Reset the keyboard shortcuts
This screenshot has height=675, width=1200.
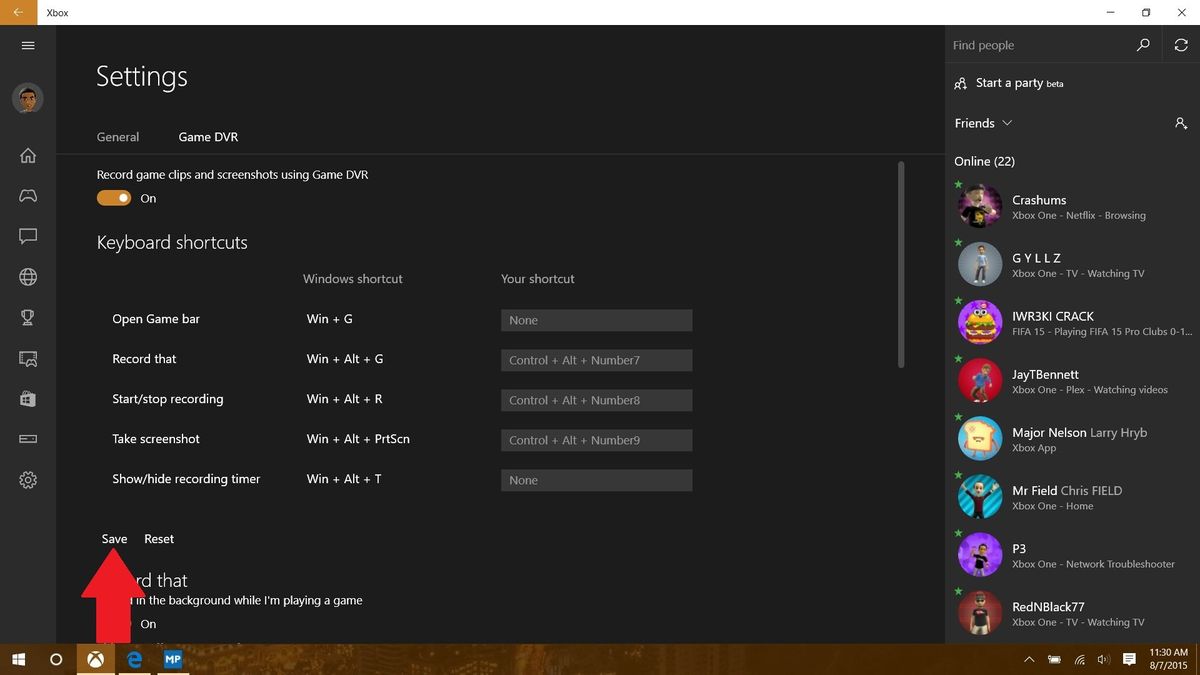coord(158,538)
